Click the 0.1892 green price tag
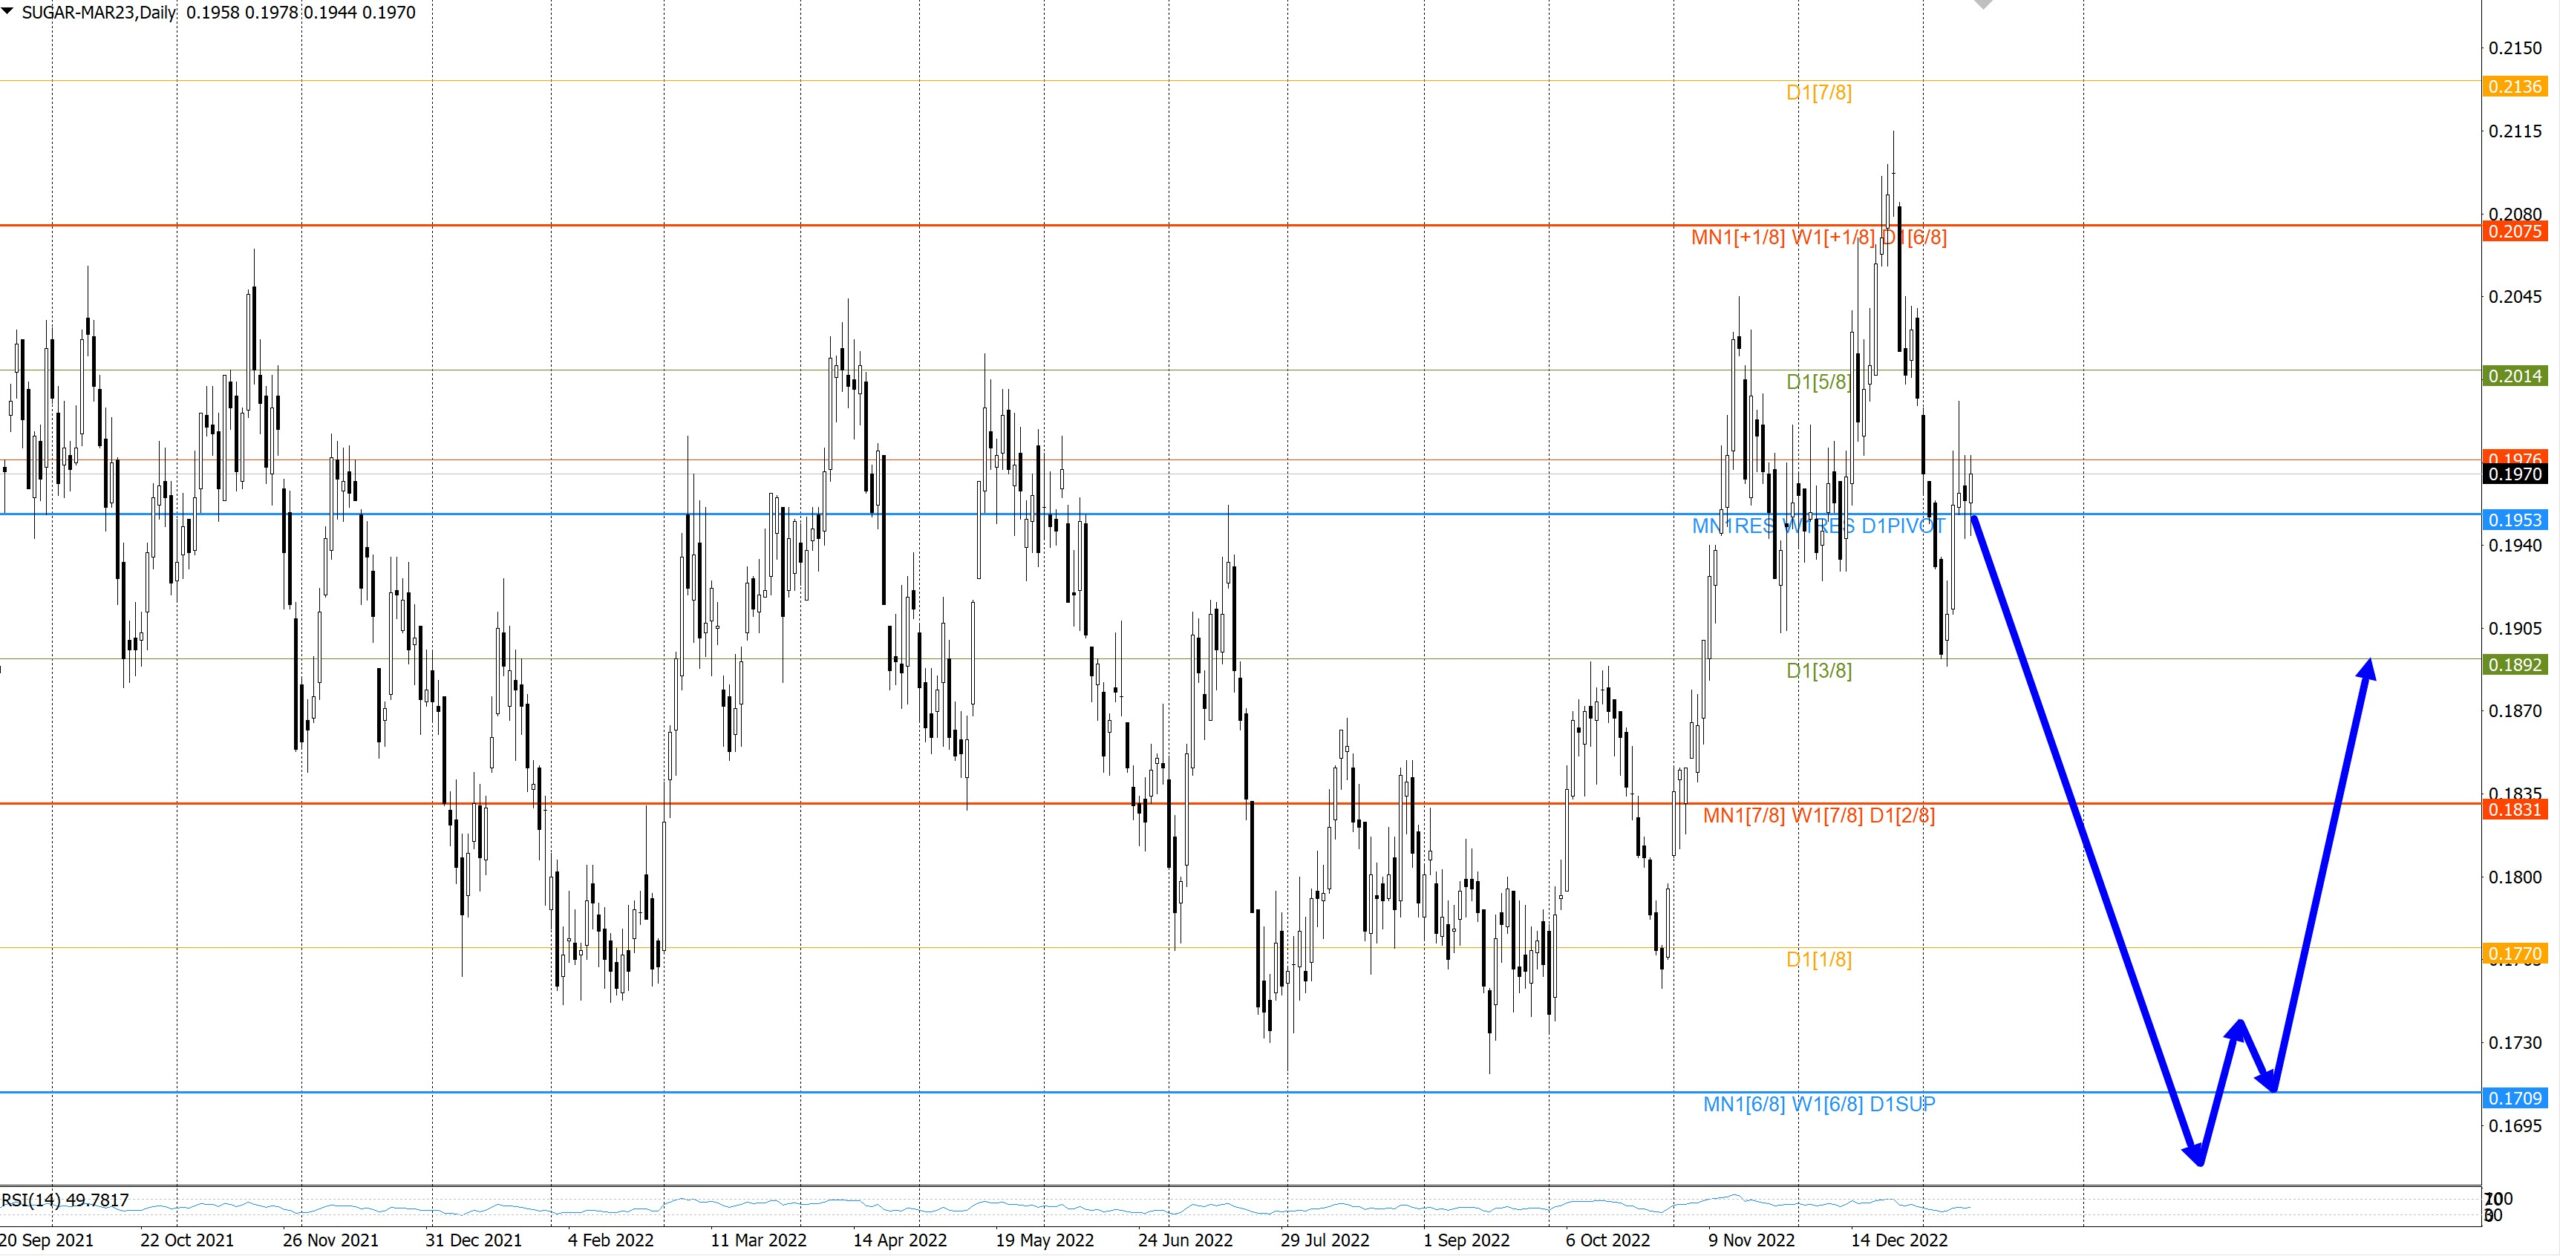The width and height of the screenshot is (2560, 1256). 2514,665
